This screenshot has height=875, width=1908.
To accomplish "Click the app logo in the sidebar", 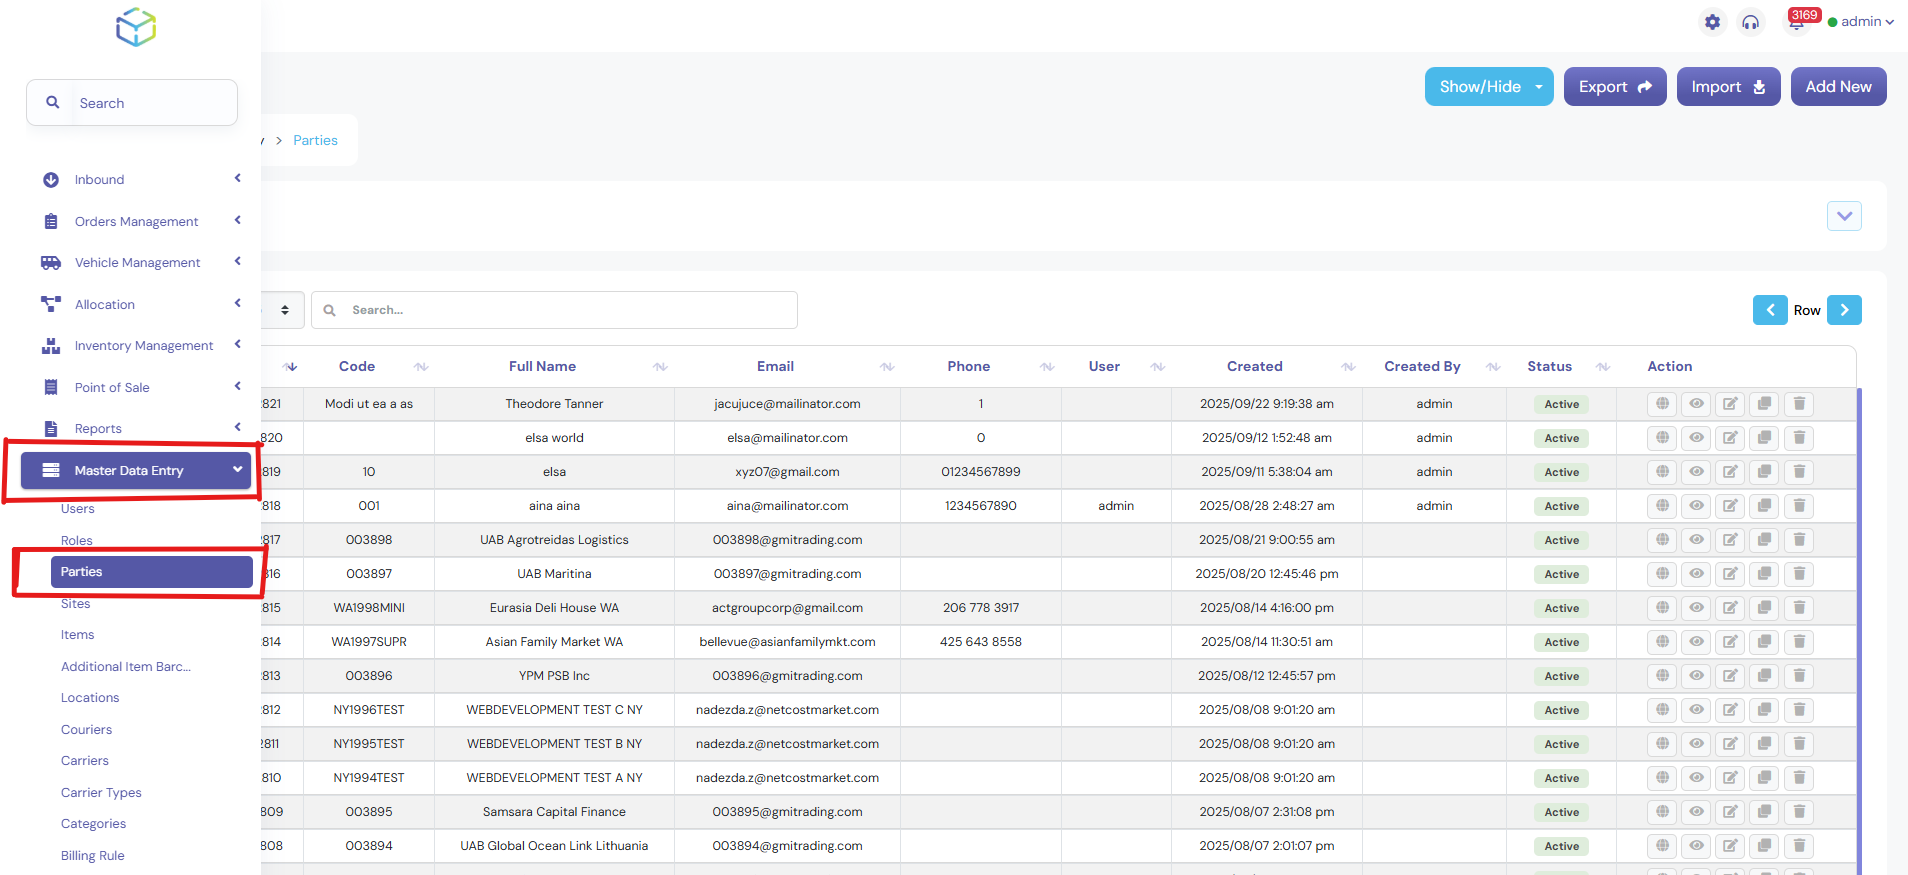I will (136, 28).
